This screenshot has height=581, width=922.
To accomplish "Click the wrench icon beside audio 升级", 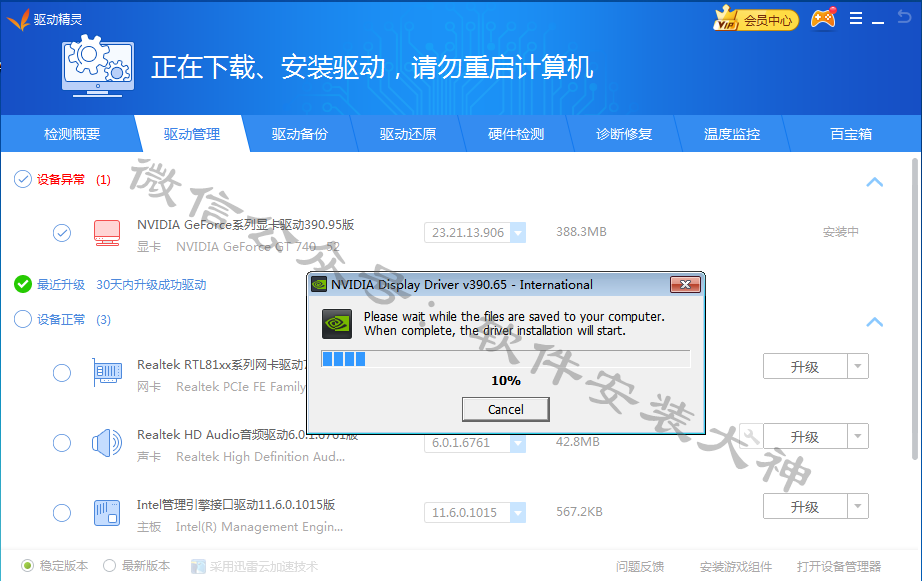I will [x=751, y=436].
